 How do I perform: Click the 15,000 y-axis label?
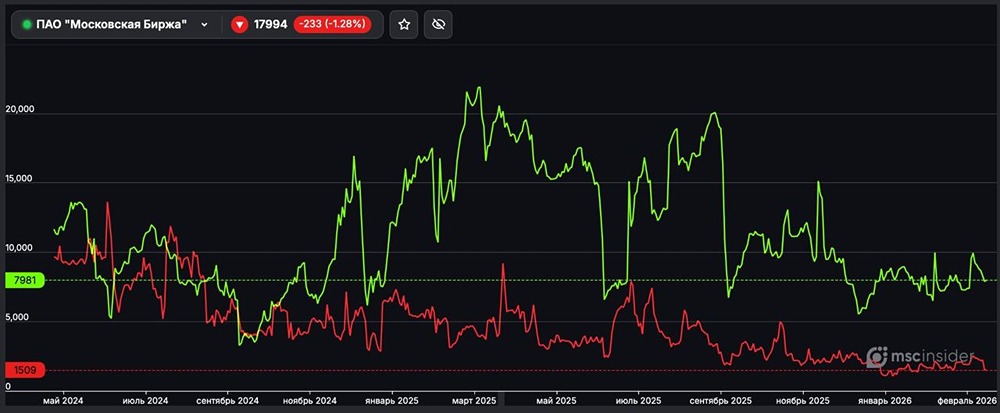click(x=19, y=179)
